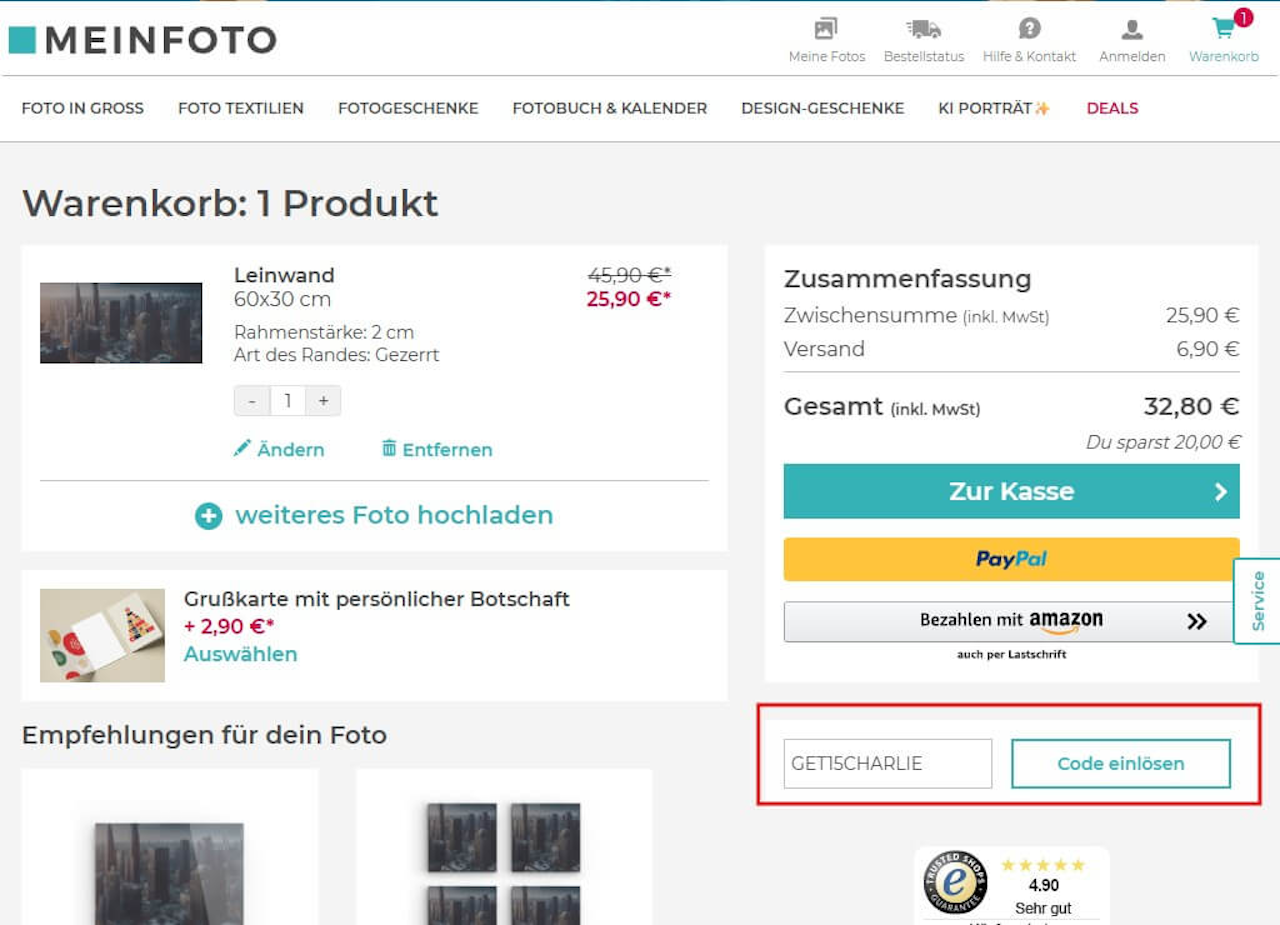Click Ändern to edit the Leinwand
Viewport: 1280px width, 925px height.
click(x=279, y=449)
